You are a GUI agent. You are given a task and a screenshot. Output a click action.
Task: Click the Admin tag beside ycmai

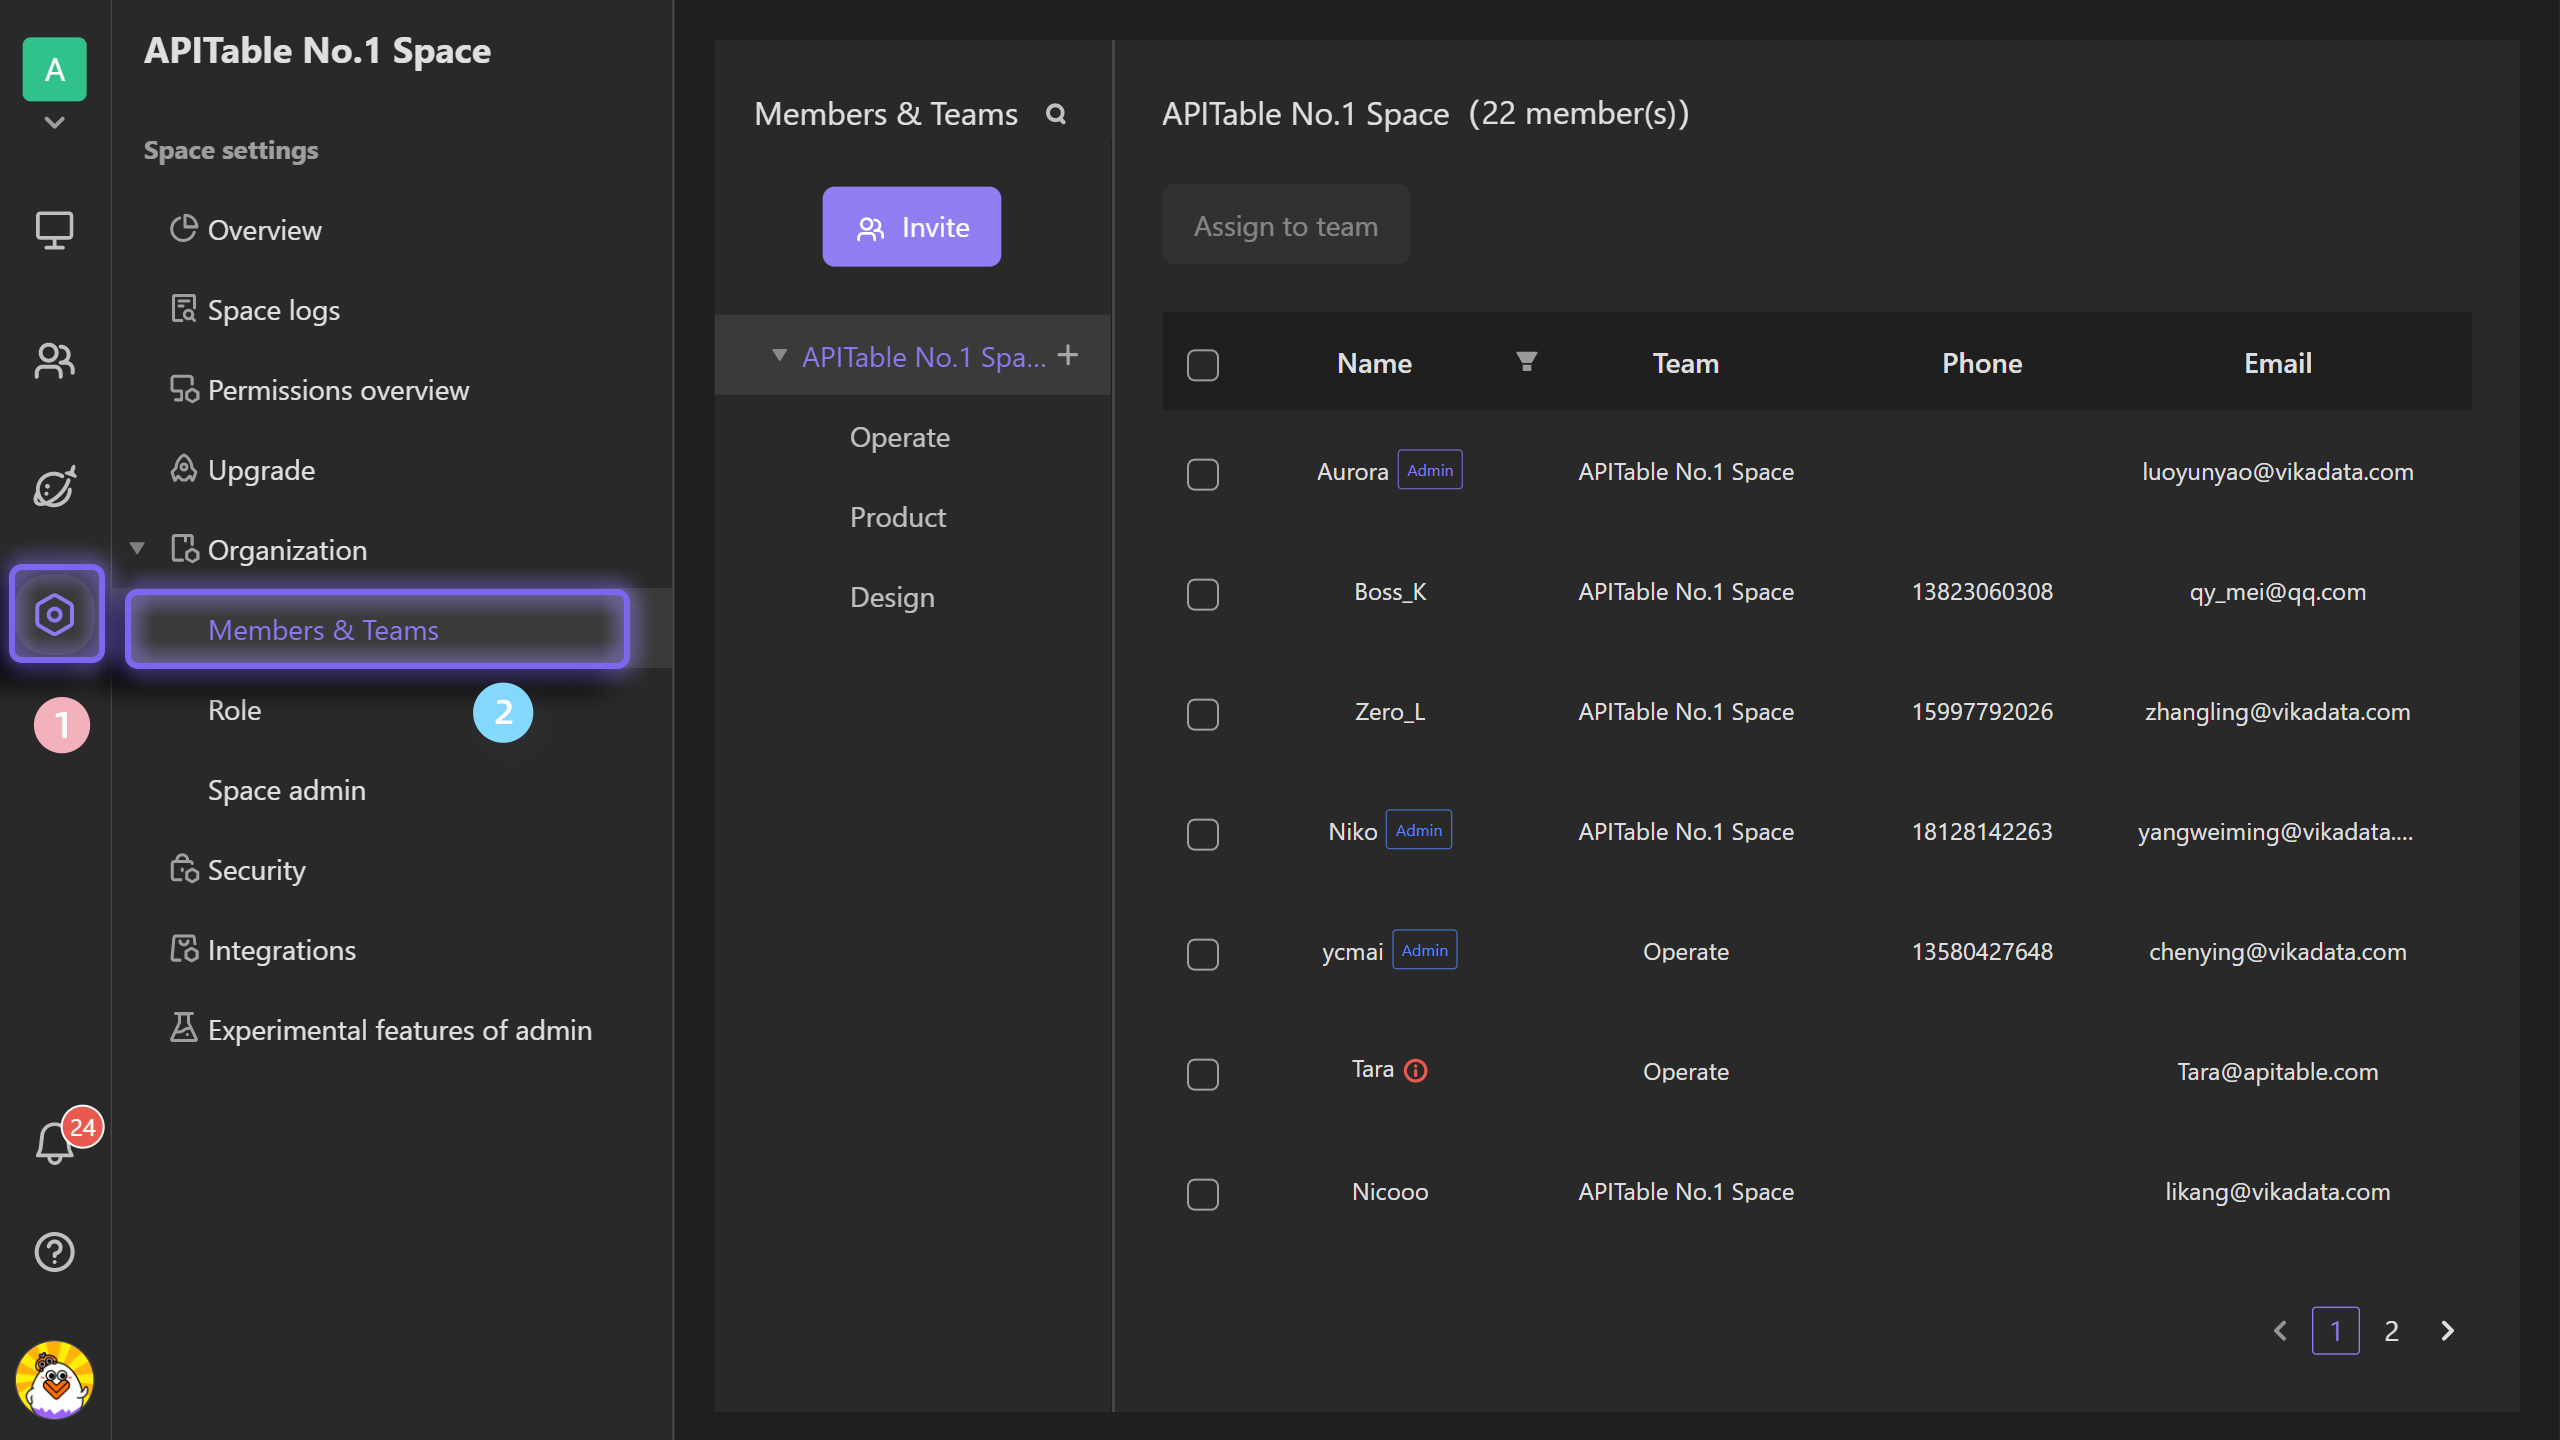[1425, 950]
